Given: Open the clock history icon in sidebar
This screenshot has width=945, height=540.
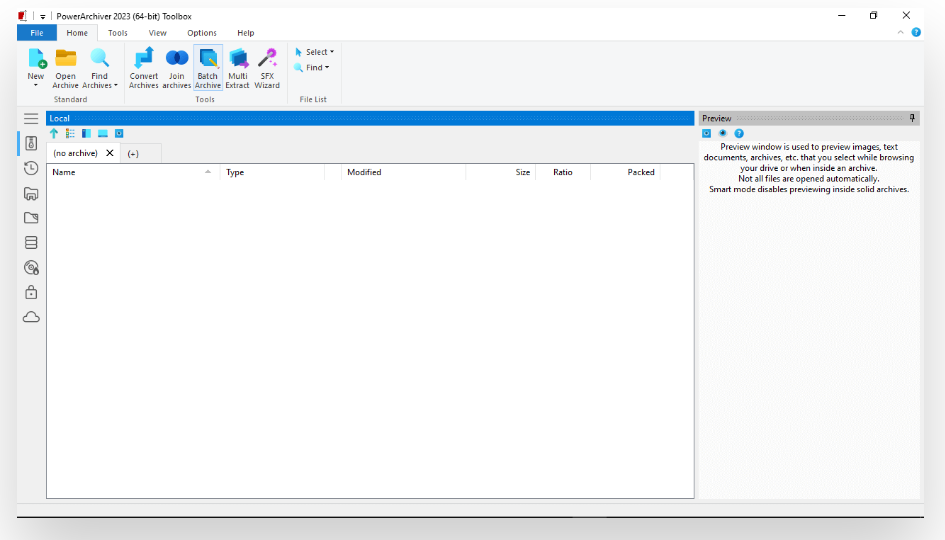Looking at the screenshot, I should click(31, 168).
